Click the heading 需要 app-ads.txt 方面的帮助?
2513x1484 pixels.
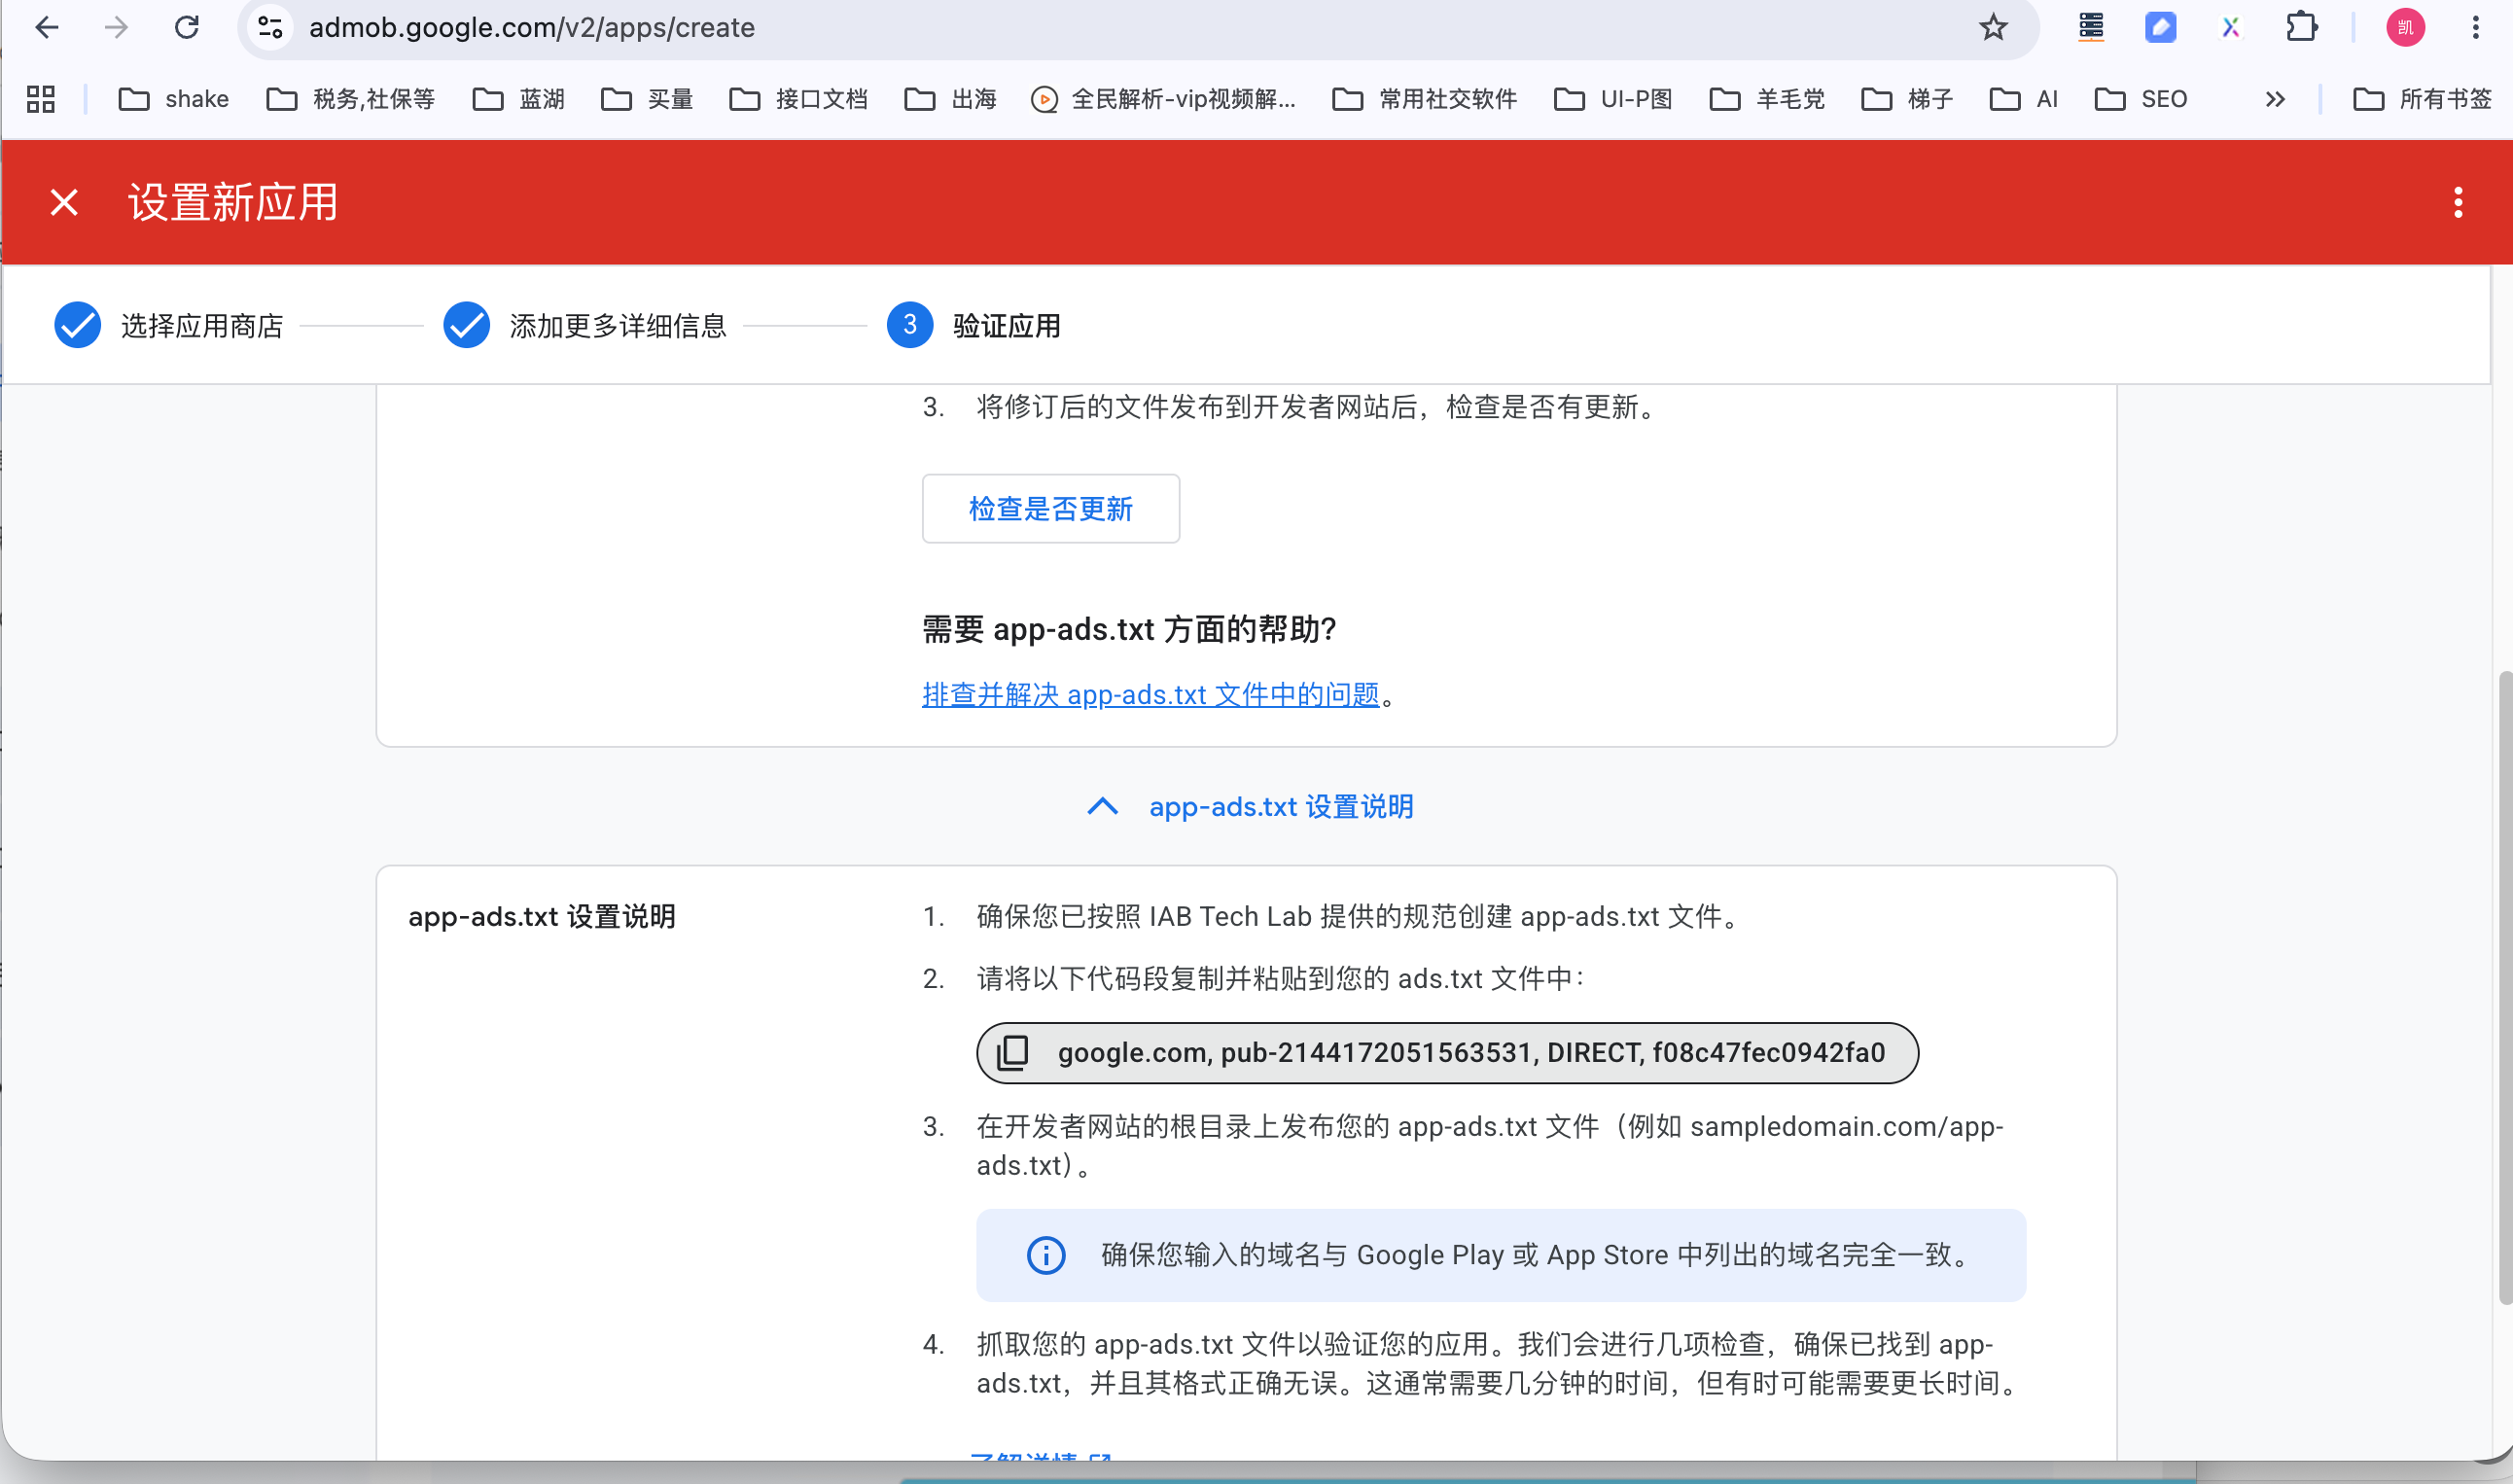pyautogui.click(x=1129, y=629)
